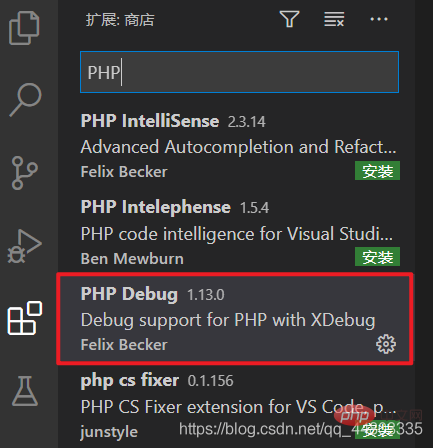Open the Search view in activity bar
433x448 pixels.
pyautogui.click(x=25, y=100)
